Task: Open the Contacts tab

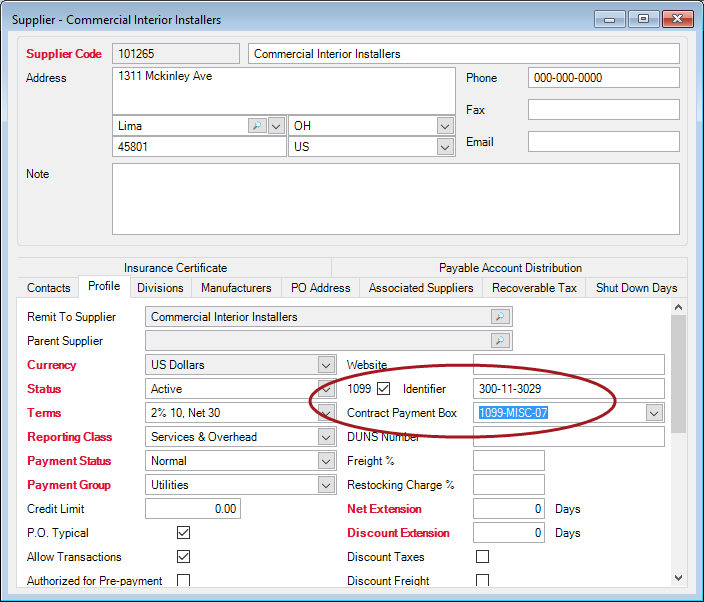Action: pyautogui.click(x=48, y=288)
